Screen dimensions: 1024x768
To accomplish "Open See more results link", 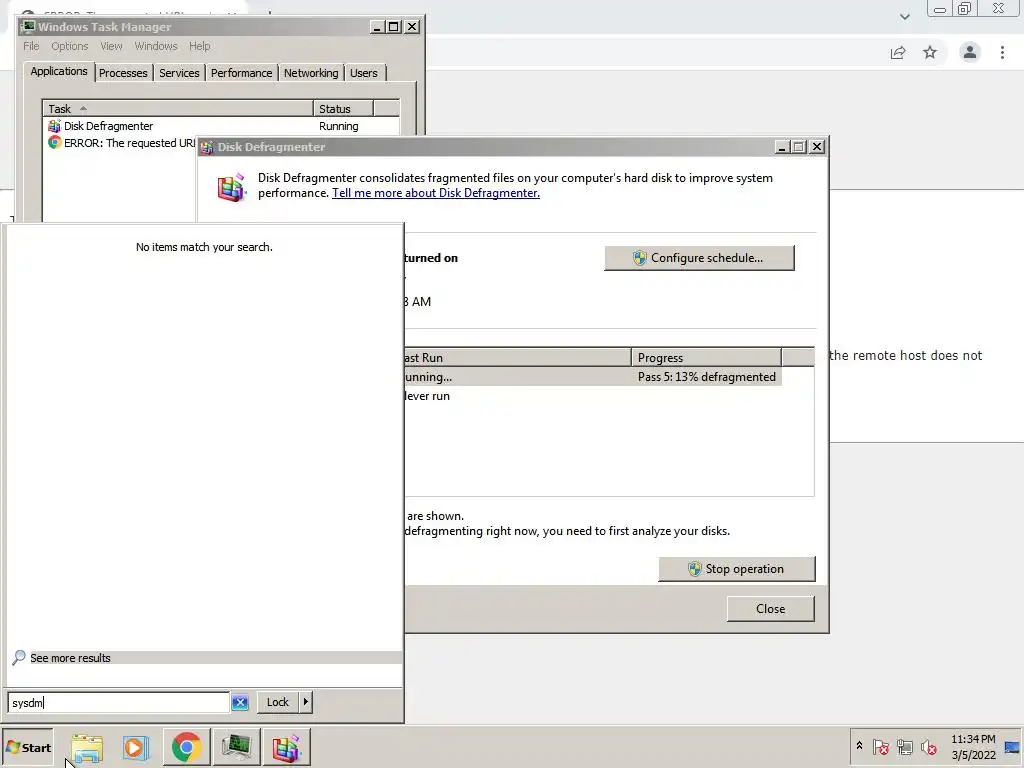I will pyautogui.click(x=70, y=658).
